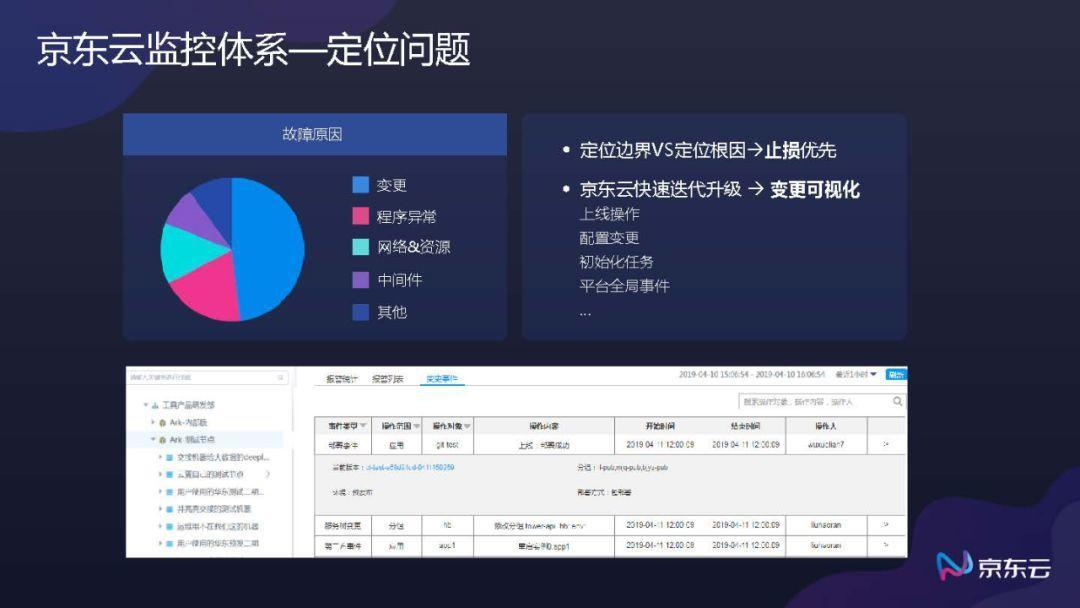The image size is (1080, 608).
Task: Click the 操作内容 column header
Action: [x=544, y=426]
